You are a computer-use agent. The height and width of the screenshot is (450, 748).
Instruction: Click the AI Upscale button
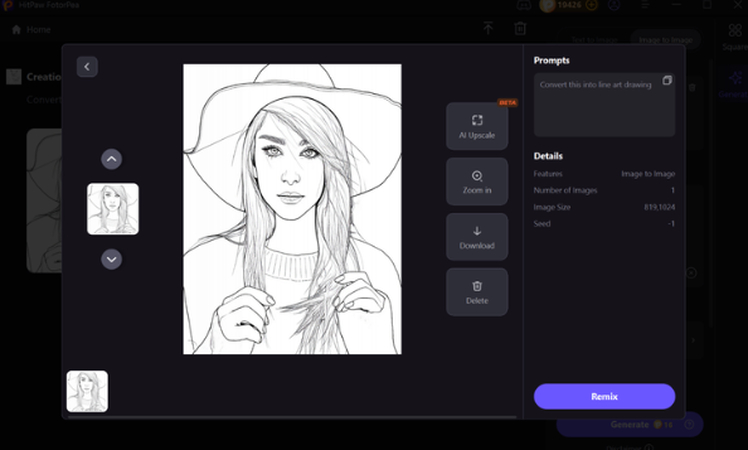[x=477, y=126]
